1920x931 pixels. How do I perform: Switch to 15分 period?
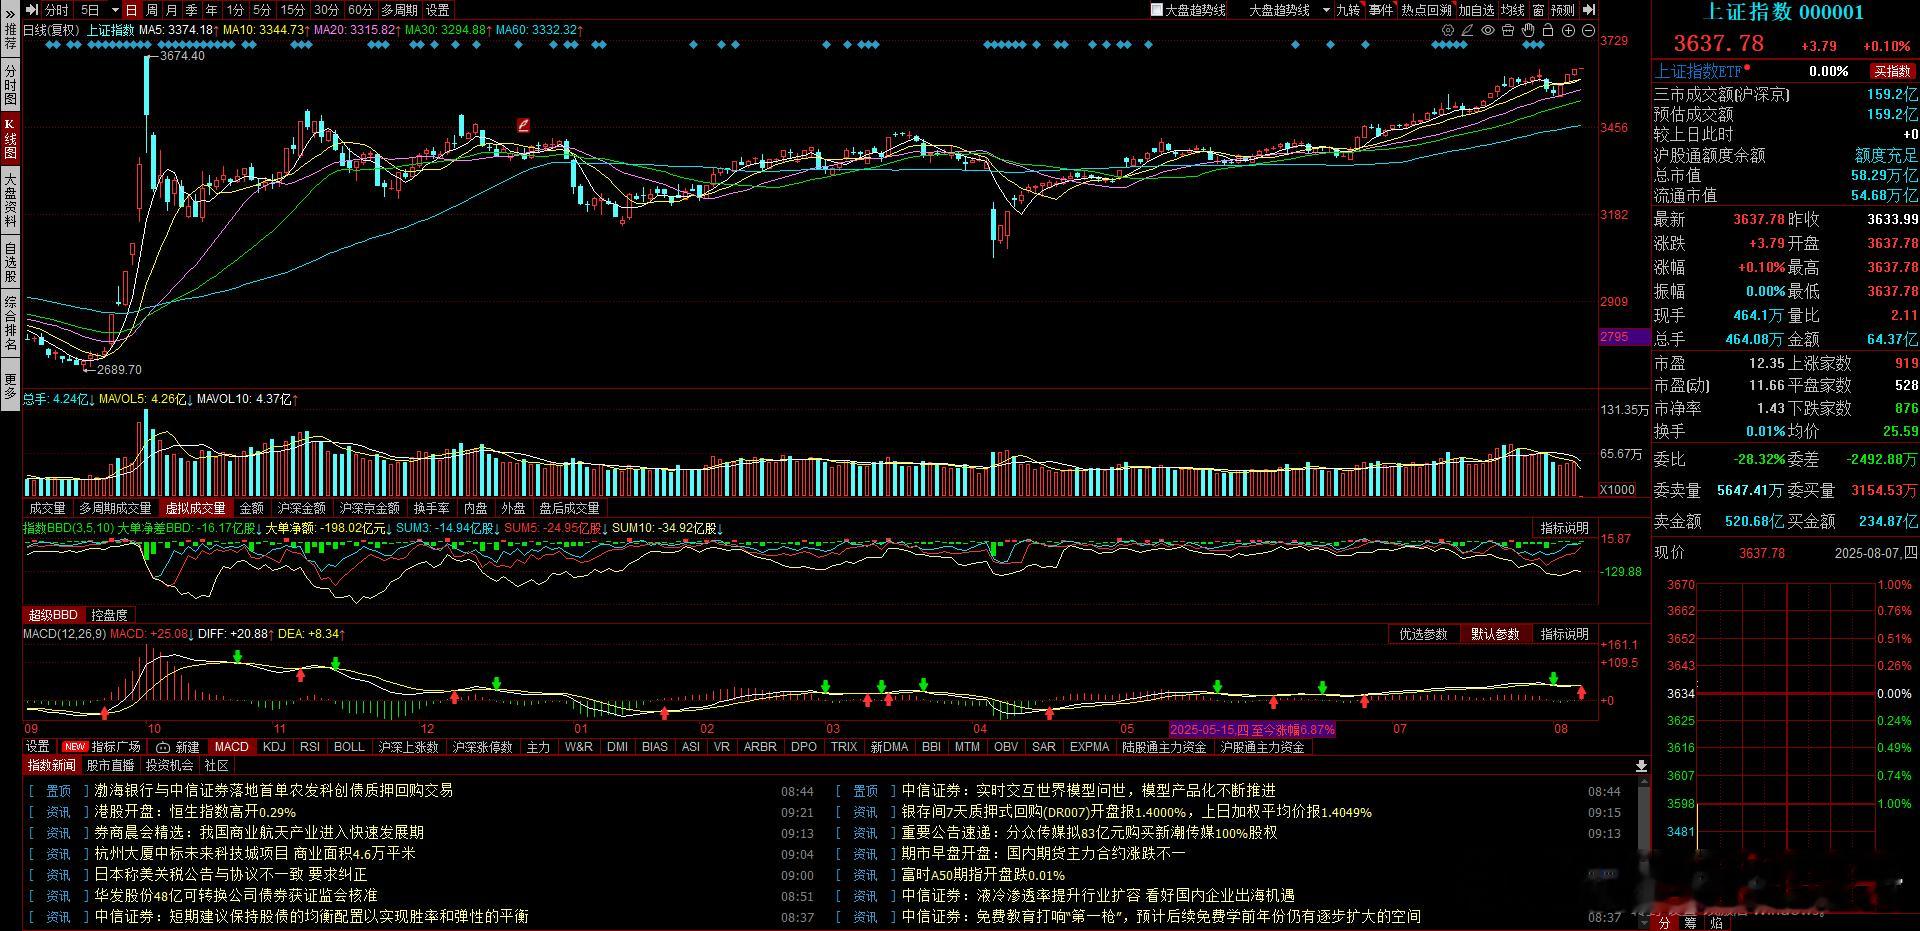293,10
